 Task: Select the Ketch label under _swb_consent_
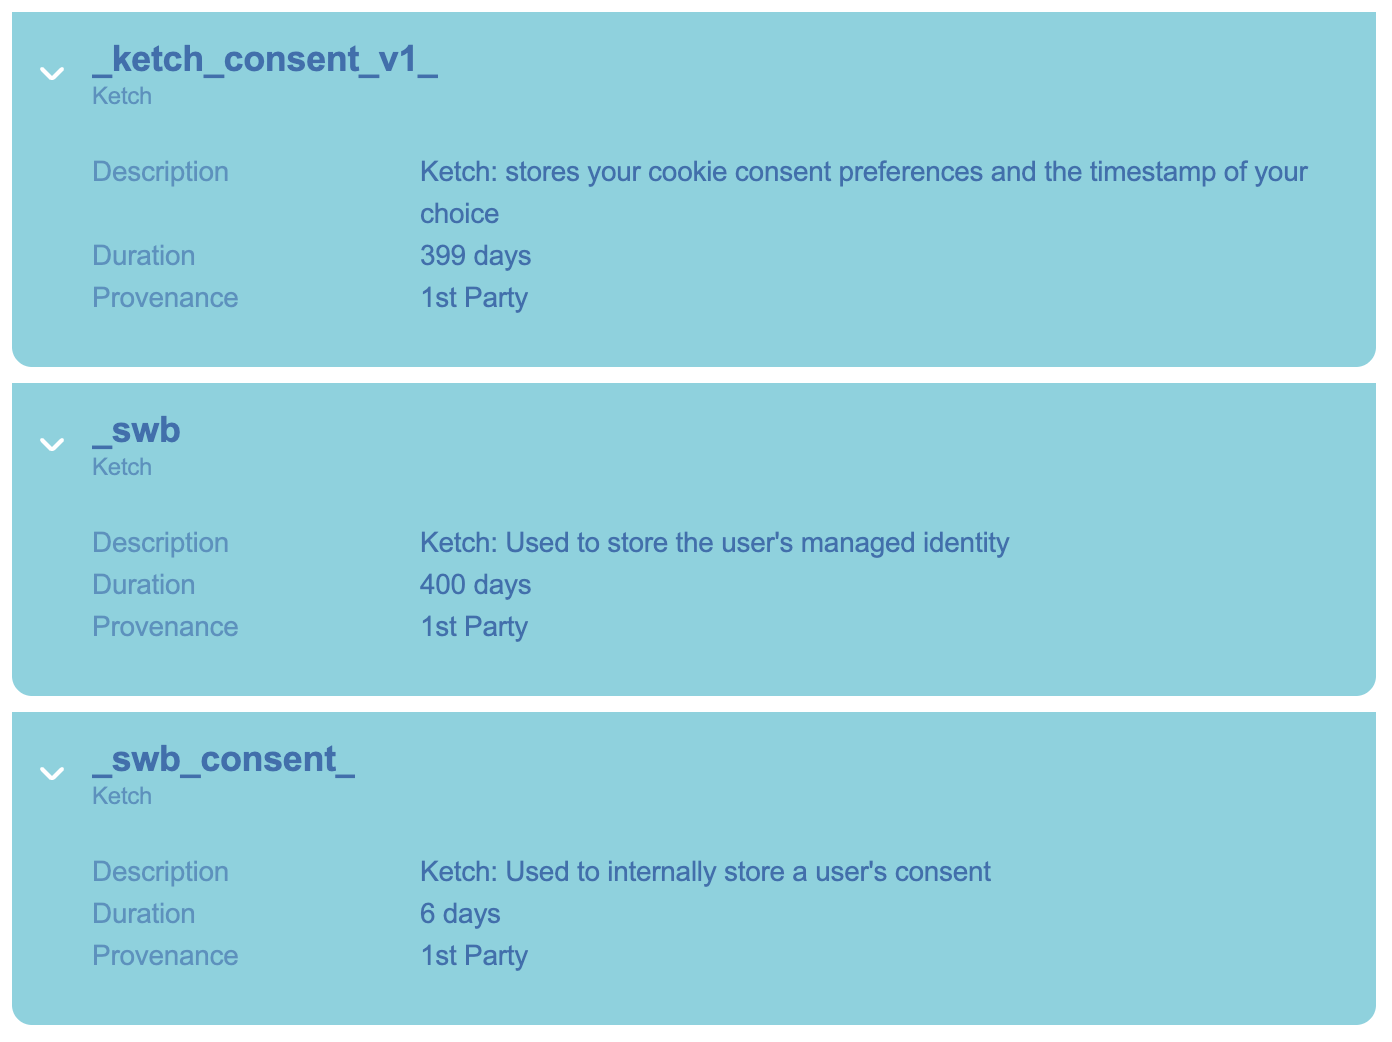click(x=122, y=796)
